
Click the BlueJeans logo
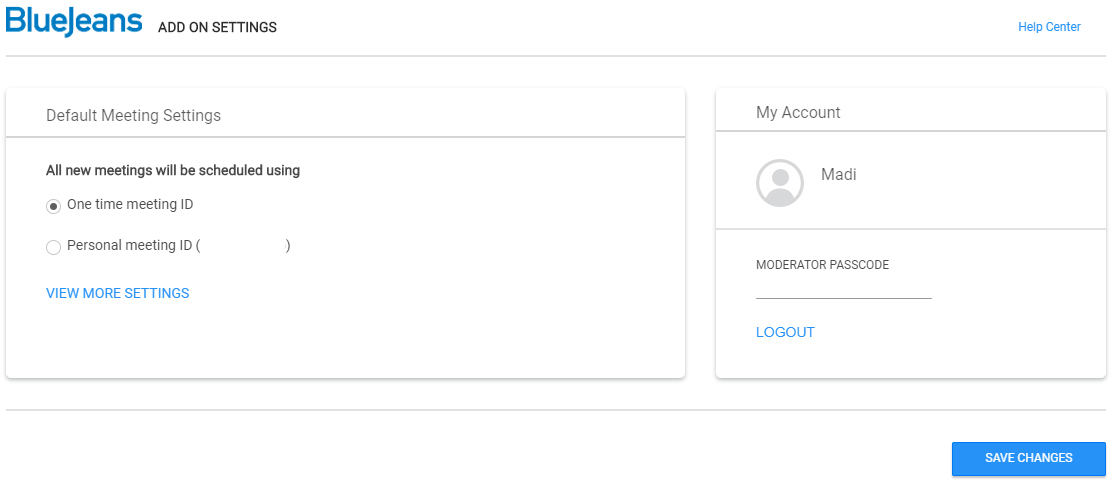[x=74, y=21]
